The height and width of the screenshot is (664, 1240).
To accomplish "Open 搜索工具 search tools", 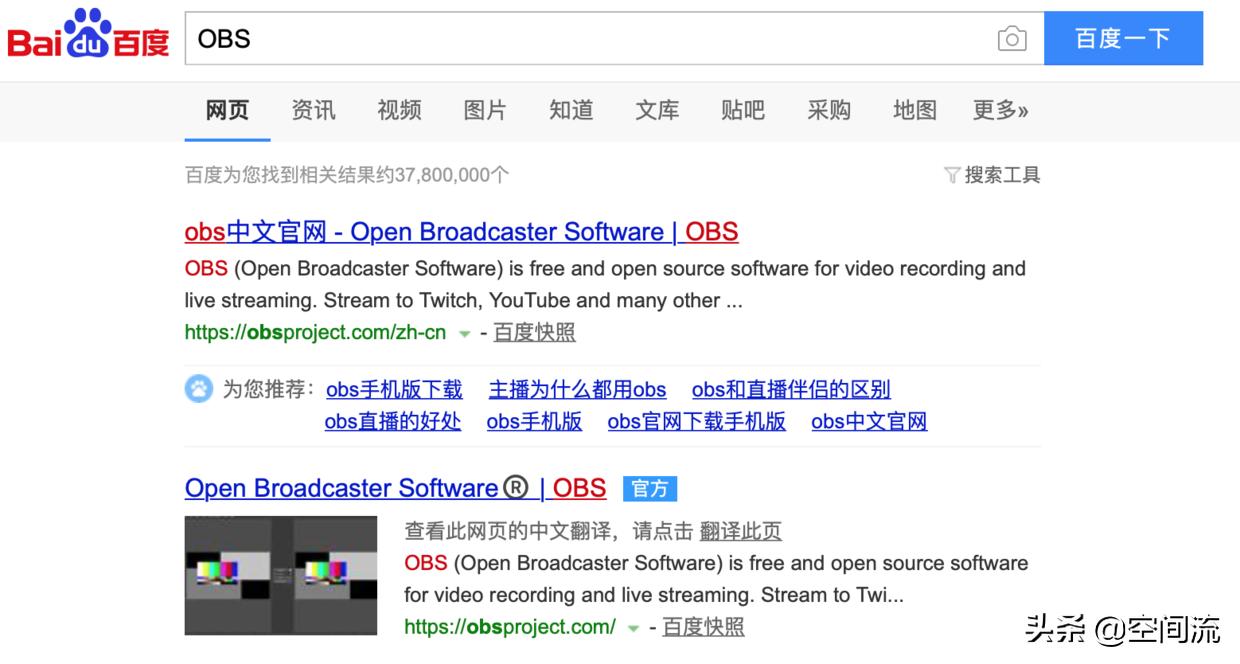I will pyautogui.click(x=1002, y=175).
